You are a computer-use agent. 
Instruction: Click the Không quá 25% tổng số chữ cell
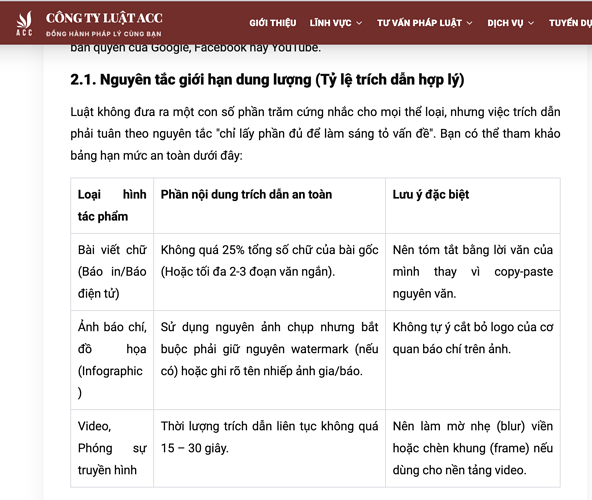269,272
